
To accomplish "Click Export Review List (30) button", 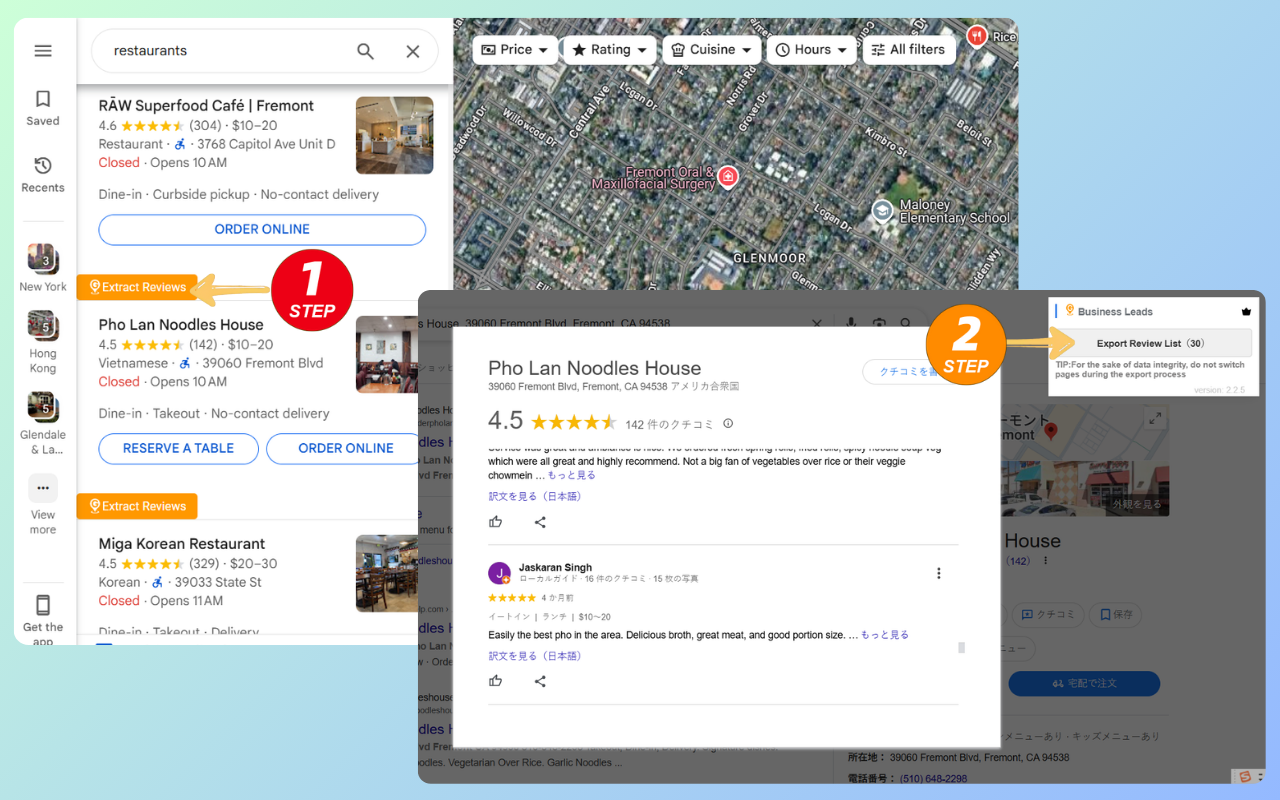I will coord(1150,343).
